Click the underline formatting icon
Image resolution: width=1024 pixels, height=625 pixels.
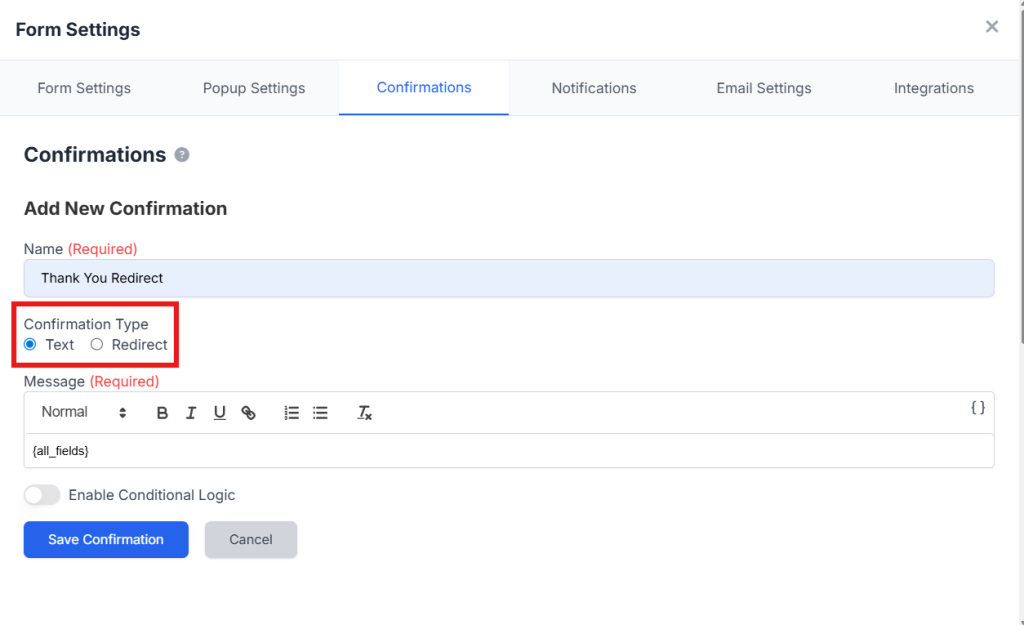220,413
